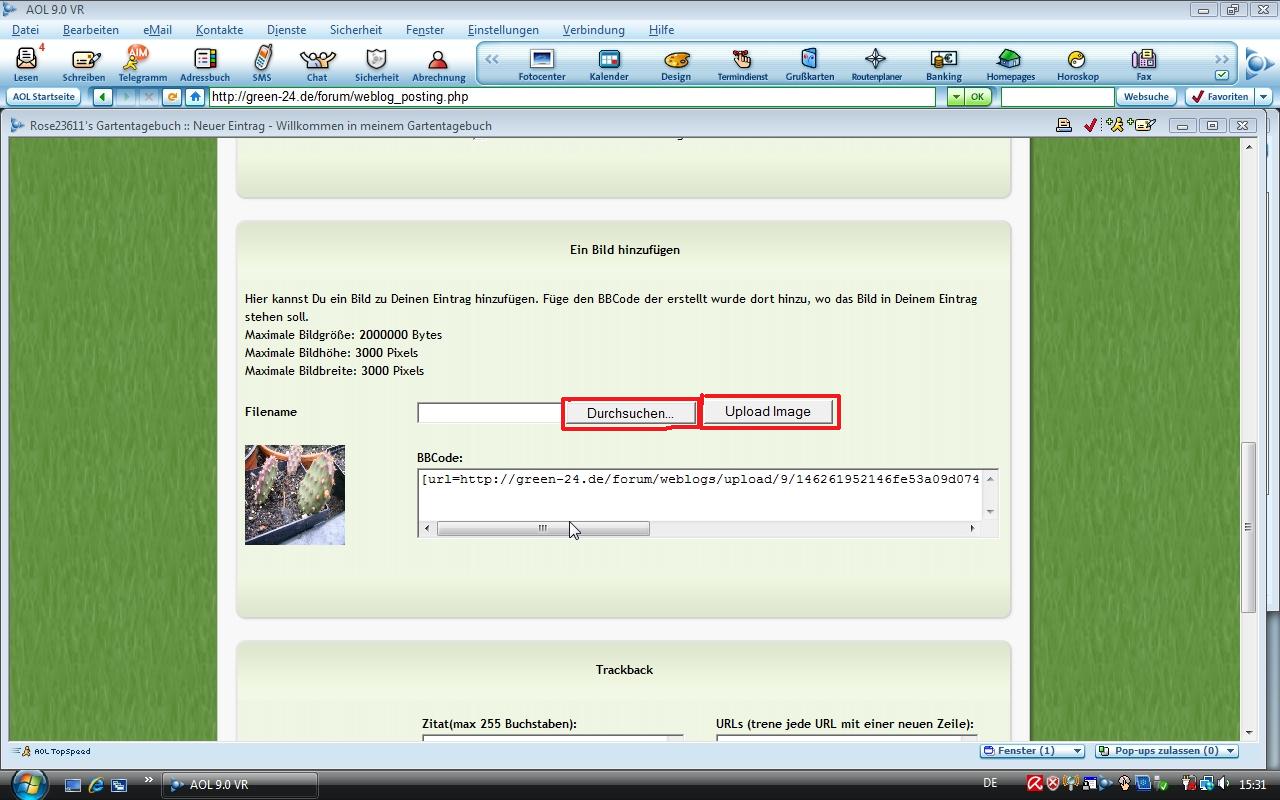Open the Sicherheit menu
This screenshot has width=1280, height=800.
pos(355,30)
